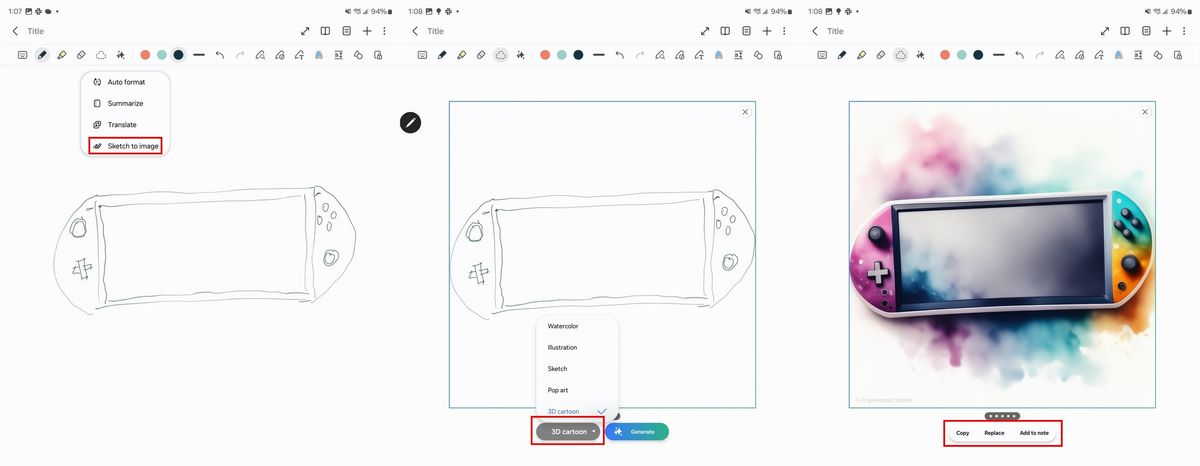Image resolution: width=1200 pixels, height=466 pixels.
Task: Select the checked 3D cartoon style entry
Action: (x=577, y=411)
